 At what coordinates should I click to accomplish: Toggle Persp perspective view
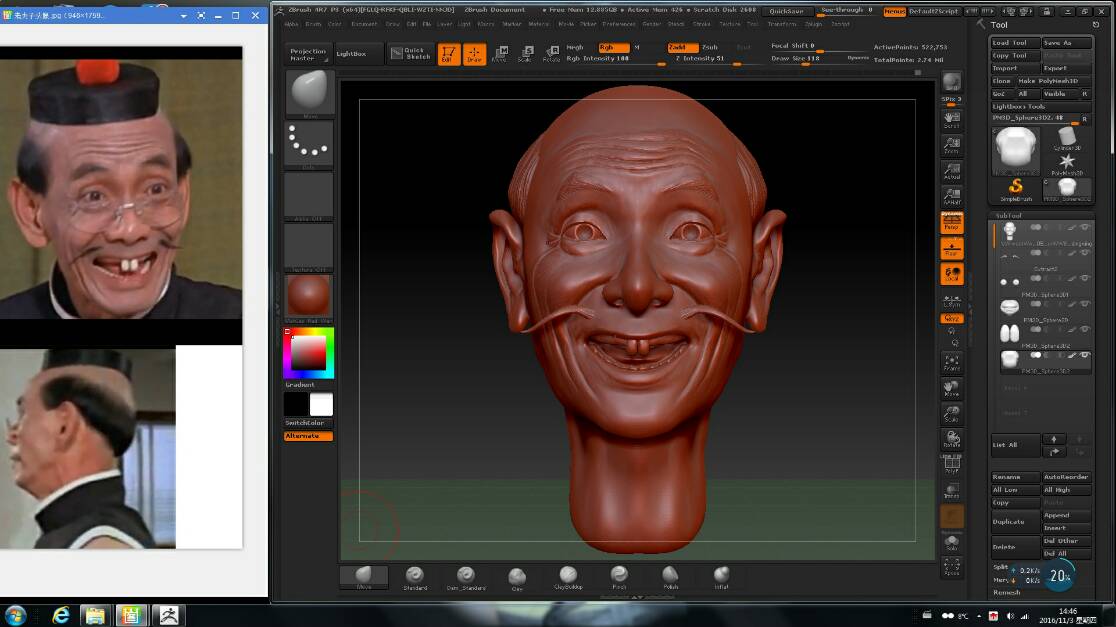(952, 223)
